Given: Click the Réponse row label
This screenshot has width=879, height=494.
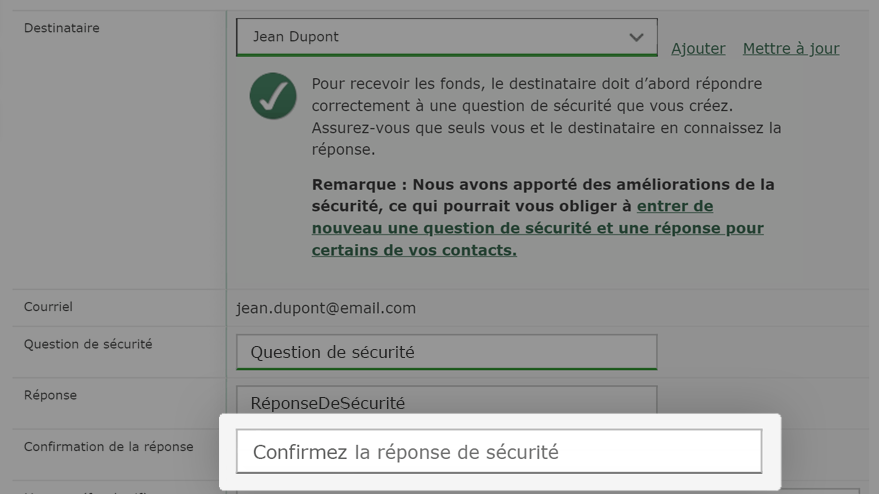Looking at the screenshot, I should [50, 395].
